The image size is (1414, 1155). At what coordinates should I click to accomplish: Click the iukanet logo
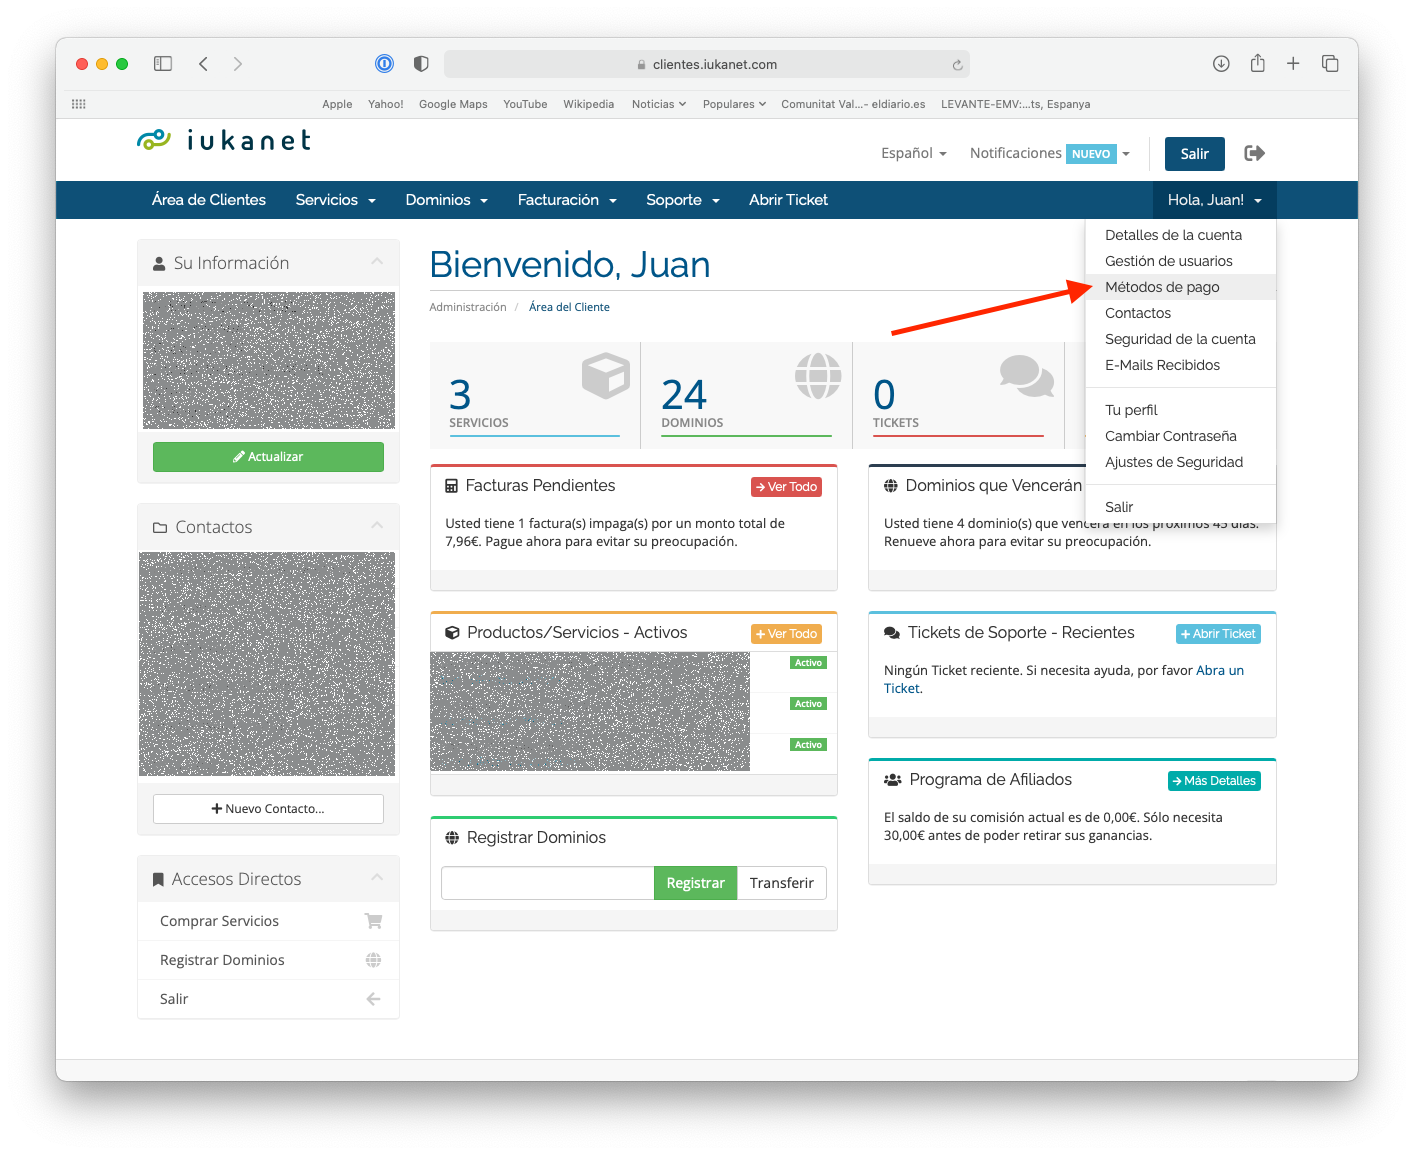(x=224, y=140)
